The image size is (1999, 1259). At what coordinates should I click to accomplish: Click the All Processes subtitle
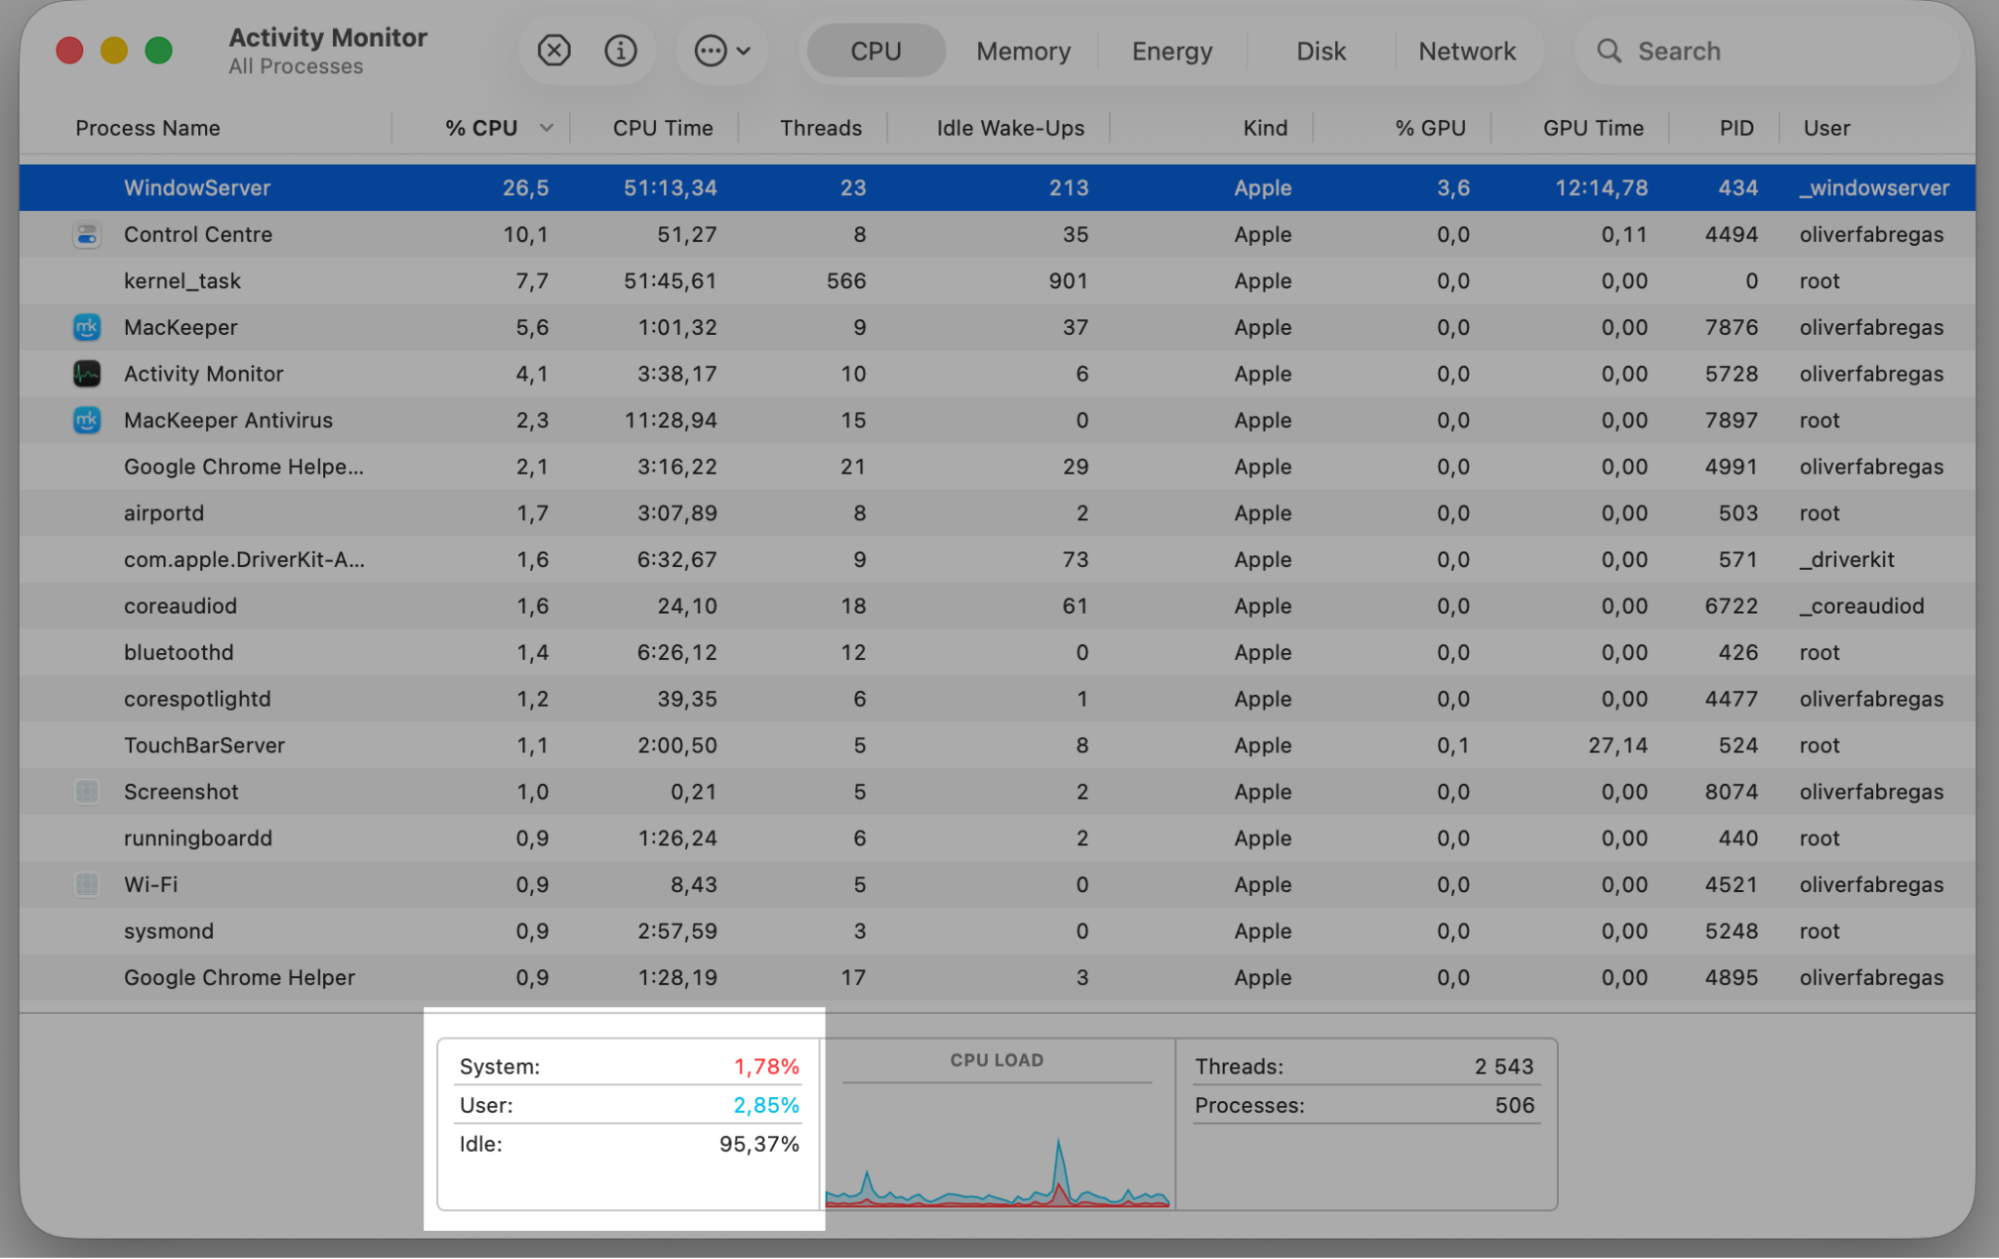coord(295,67)
